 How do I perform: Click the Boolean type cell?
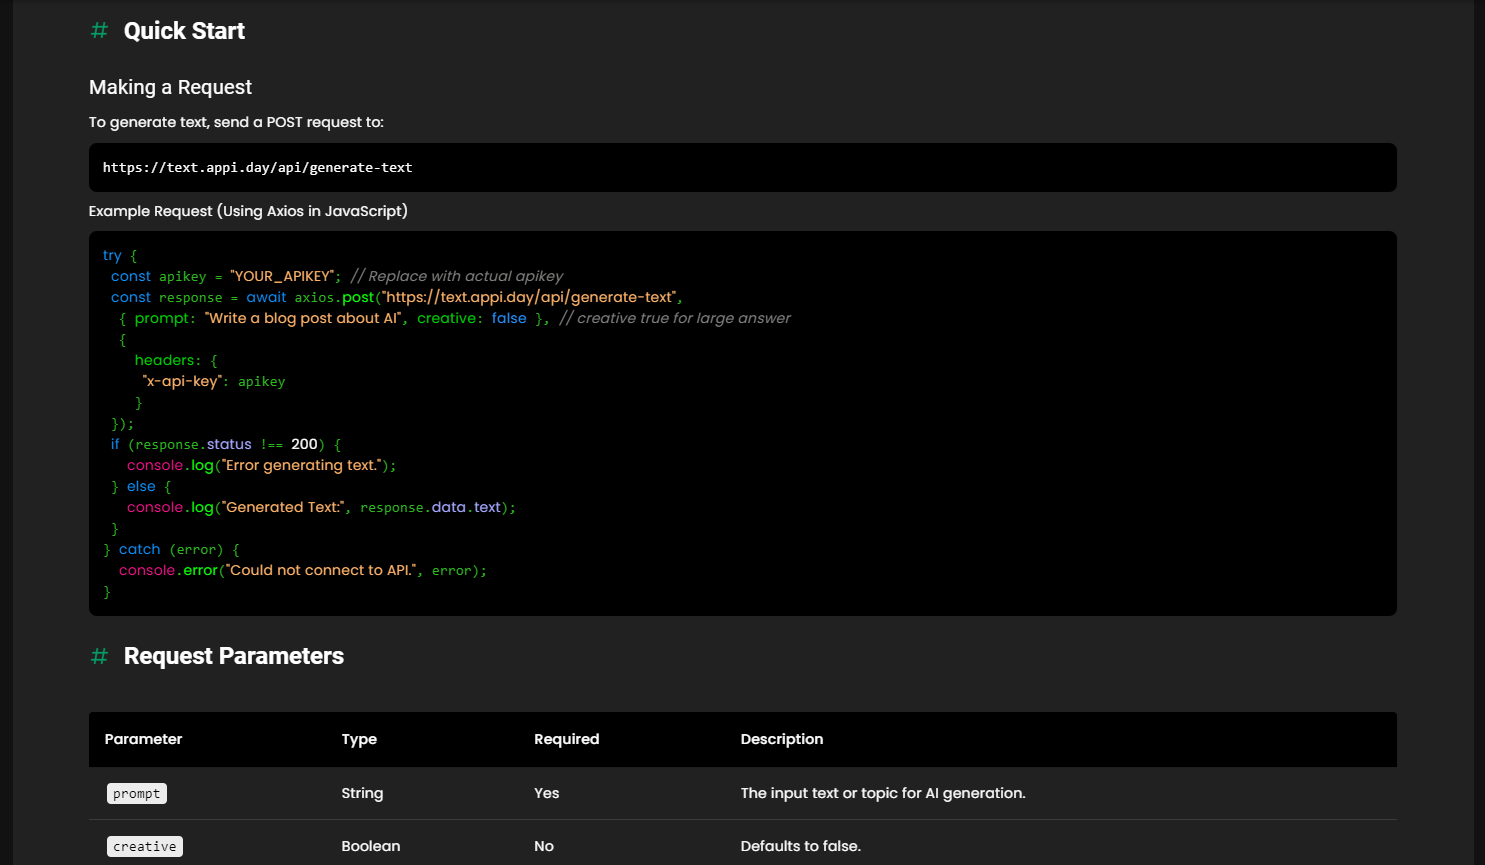pos(371,846)
